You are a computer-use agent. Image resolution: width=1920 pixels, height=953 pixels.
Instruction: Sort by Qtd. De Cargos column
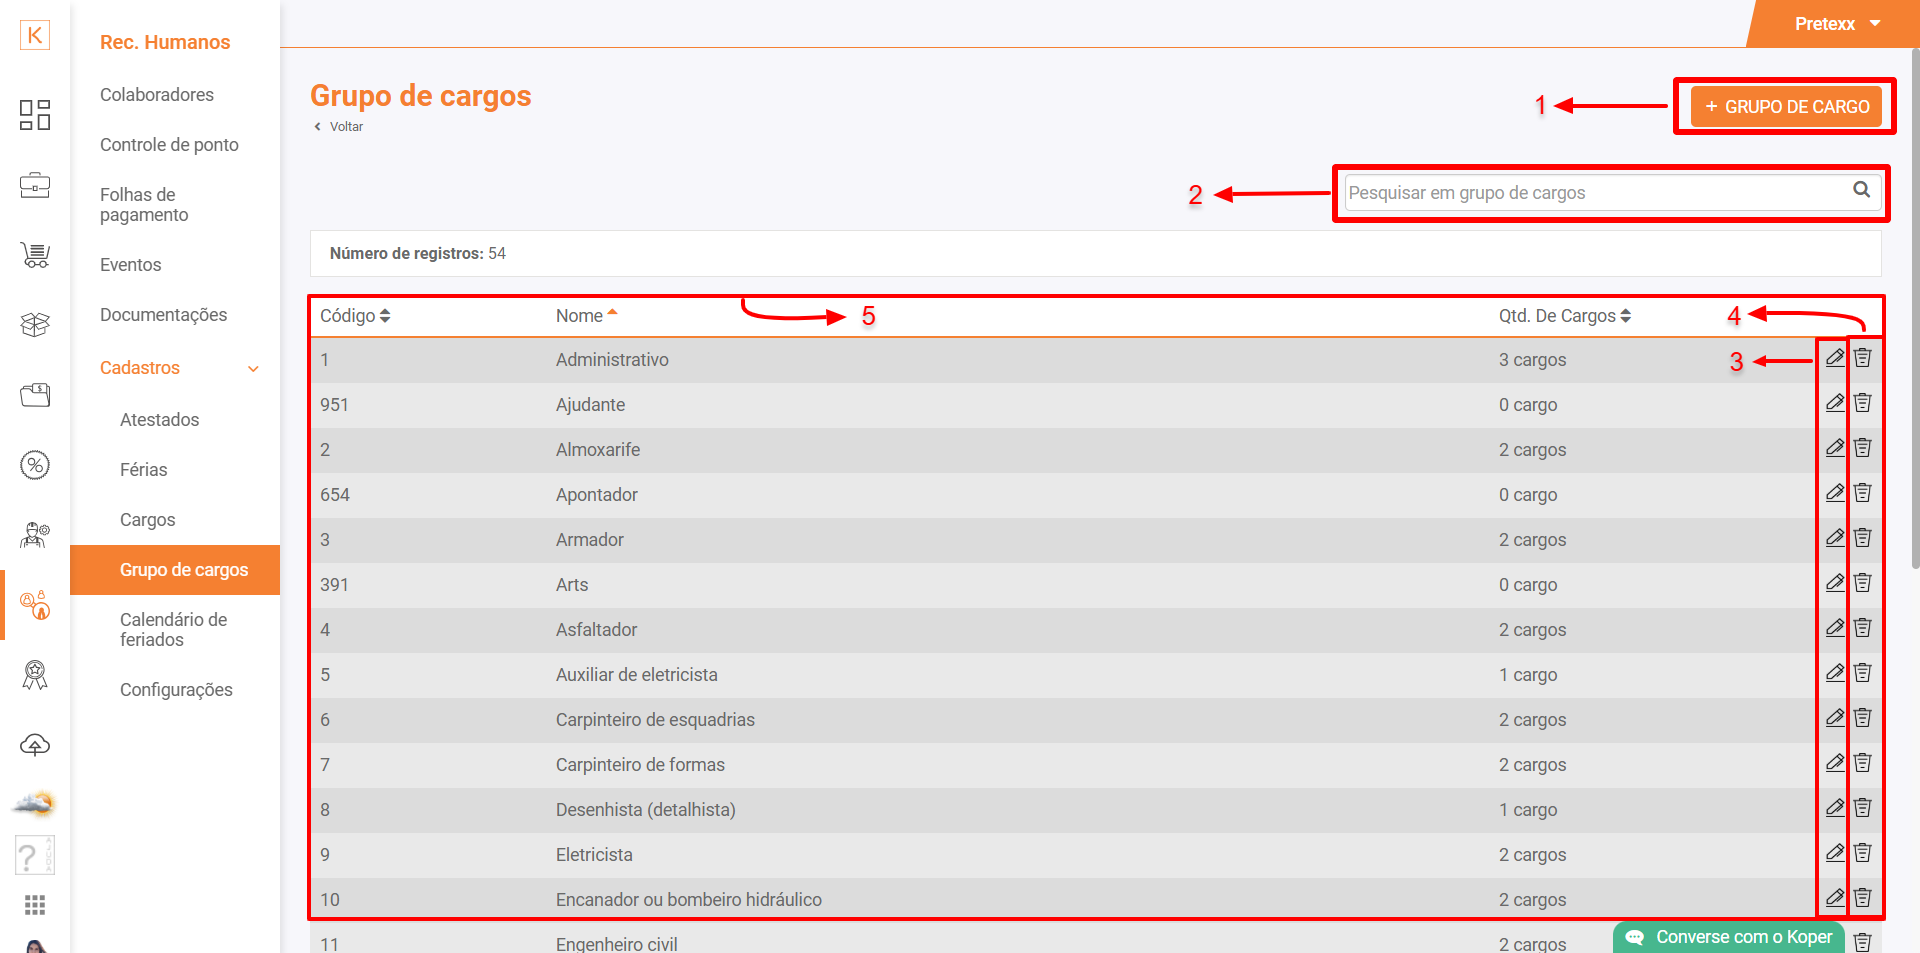(x=1564, y=316)
